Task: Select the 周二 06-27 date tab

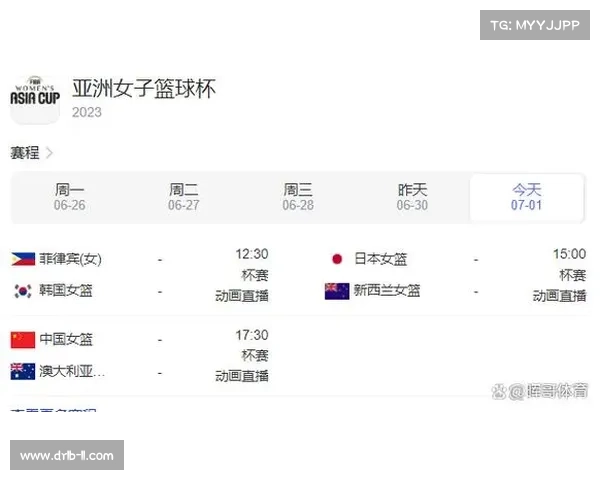Action: click(184, 197)
